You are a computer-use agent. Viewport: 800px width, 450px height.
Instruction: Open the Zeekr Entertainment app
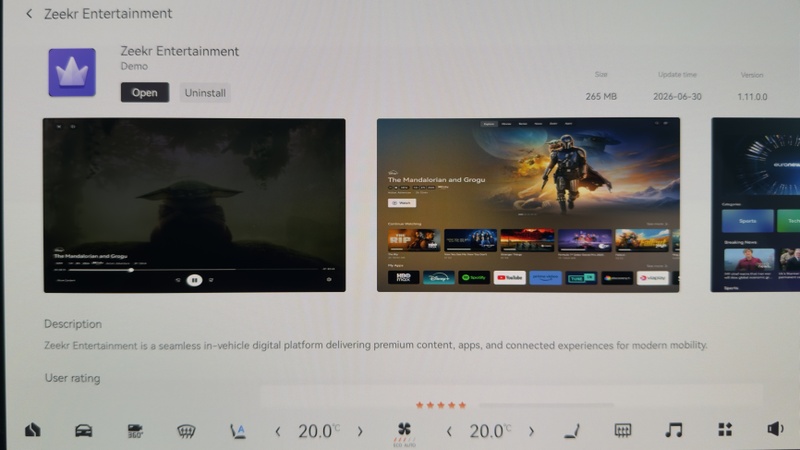click(x=145, y=92)
